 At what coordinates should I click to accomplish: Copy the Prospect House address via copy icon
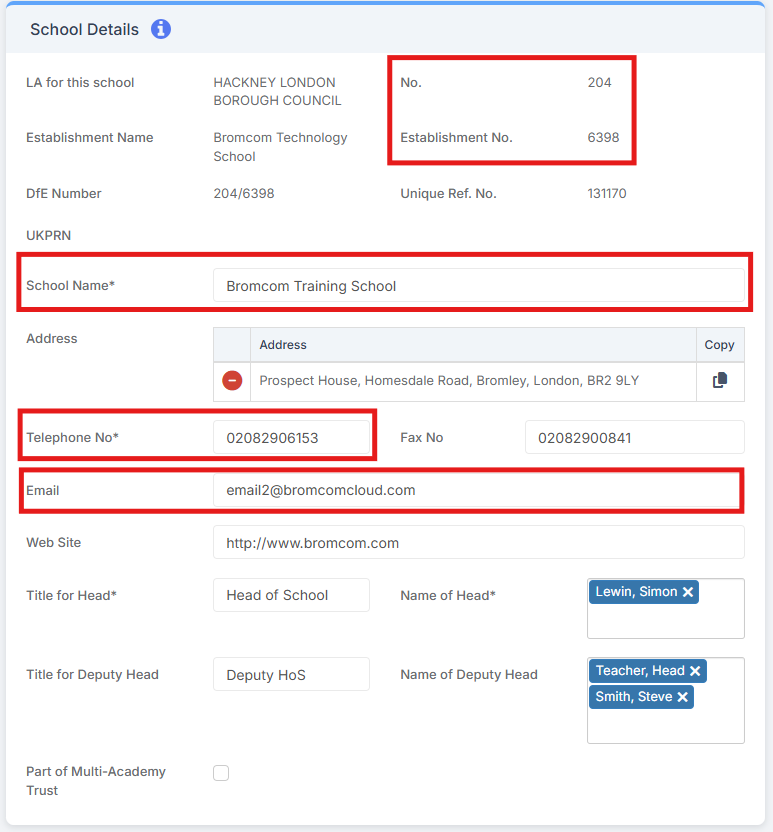(720, 381)
